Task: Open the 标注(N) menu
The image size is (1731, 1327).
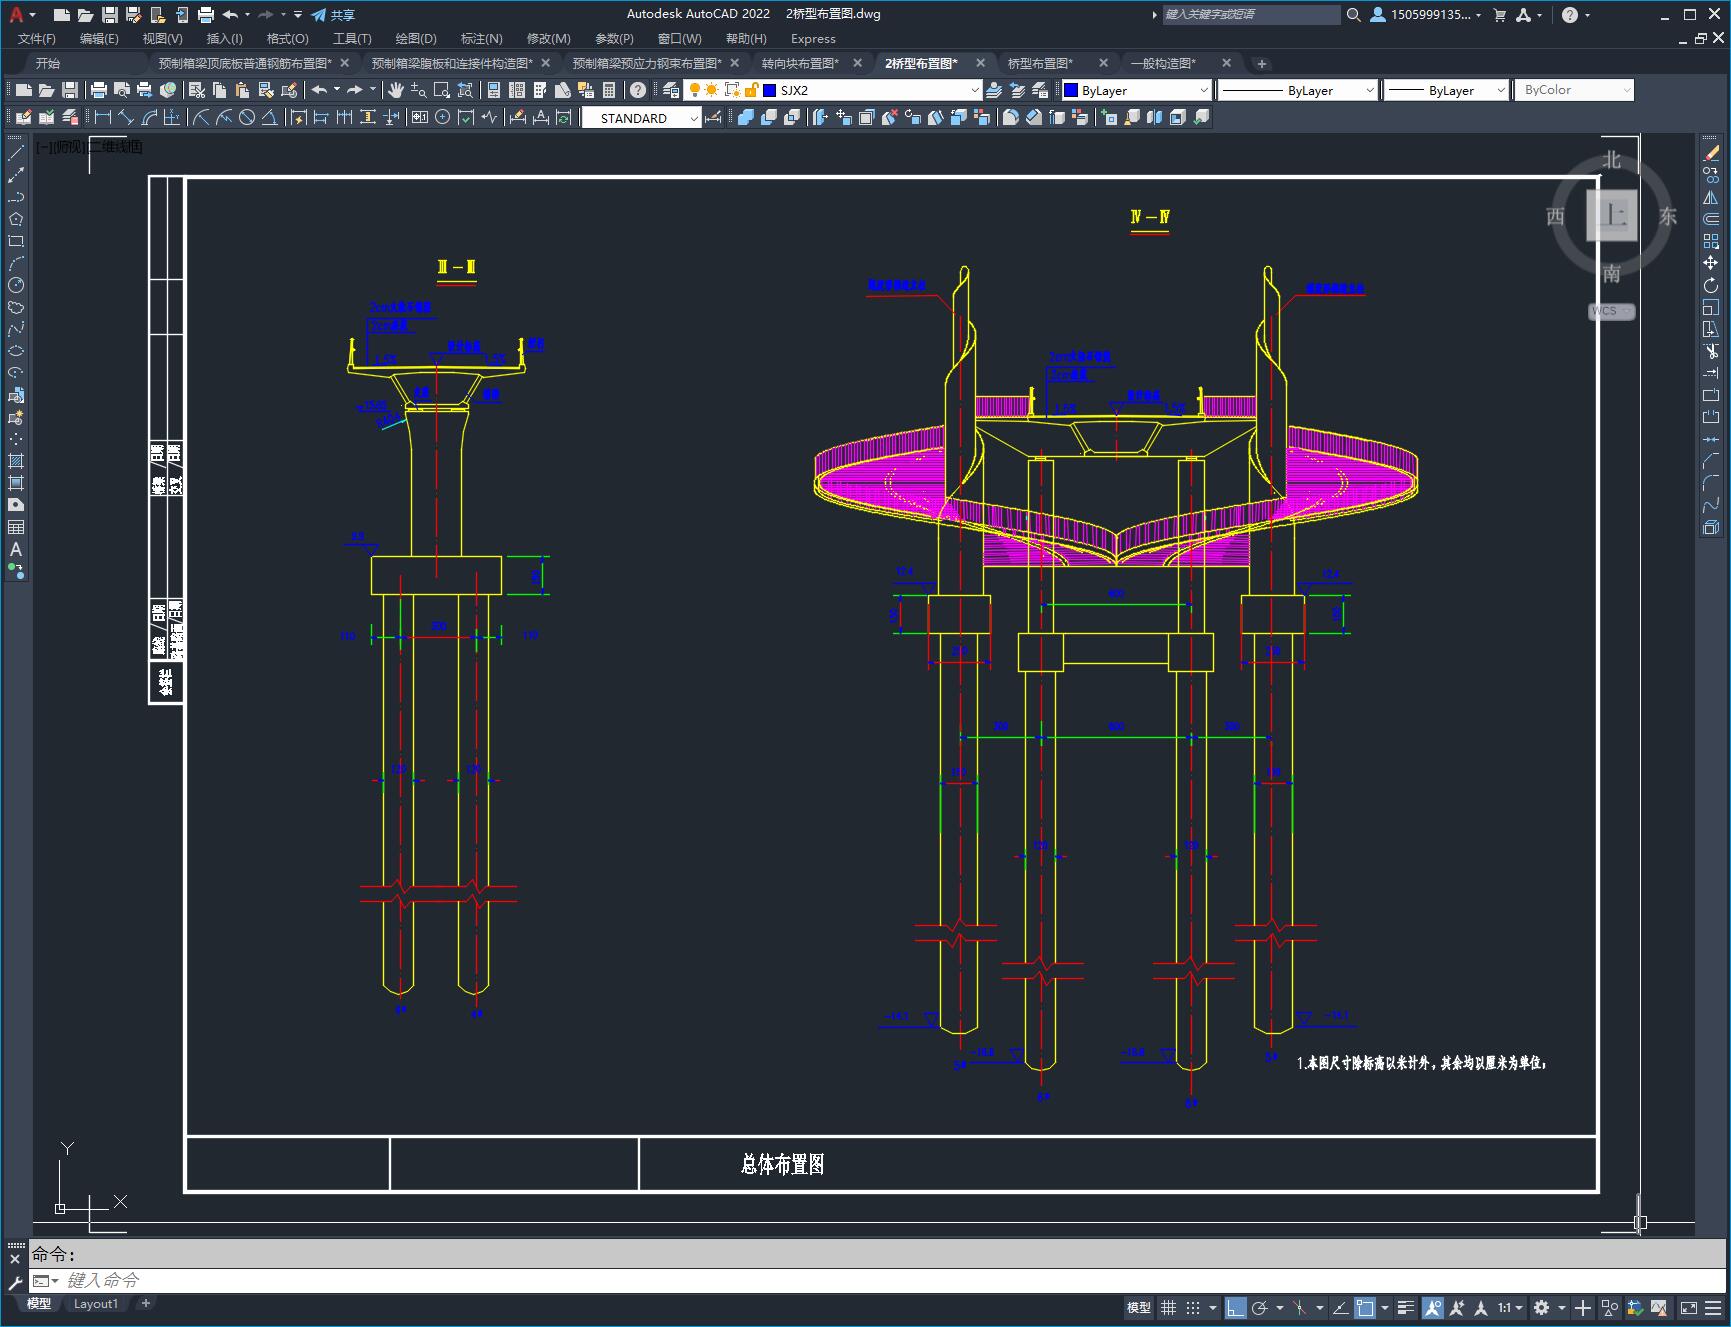Action: pyautogui.click(x=481, y=38)
